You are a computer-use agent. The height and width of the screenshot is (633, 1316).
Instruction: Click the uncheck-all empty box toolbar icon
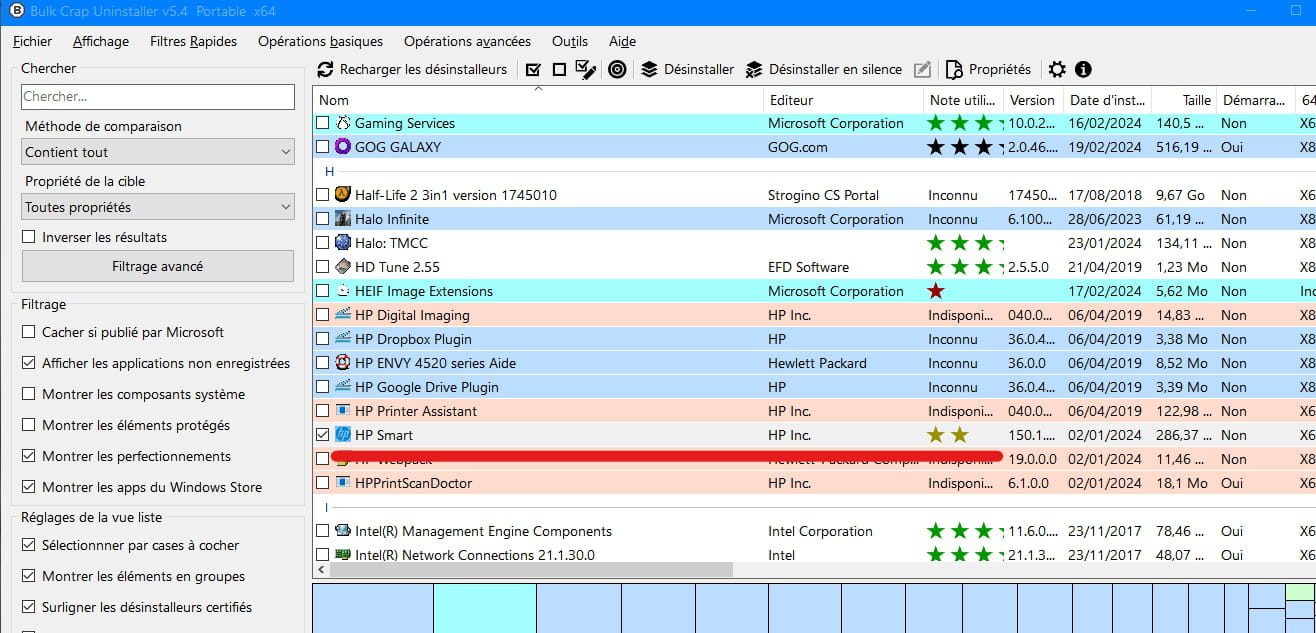point(559,69)
